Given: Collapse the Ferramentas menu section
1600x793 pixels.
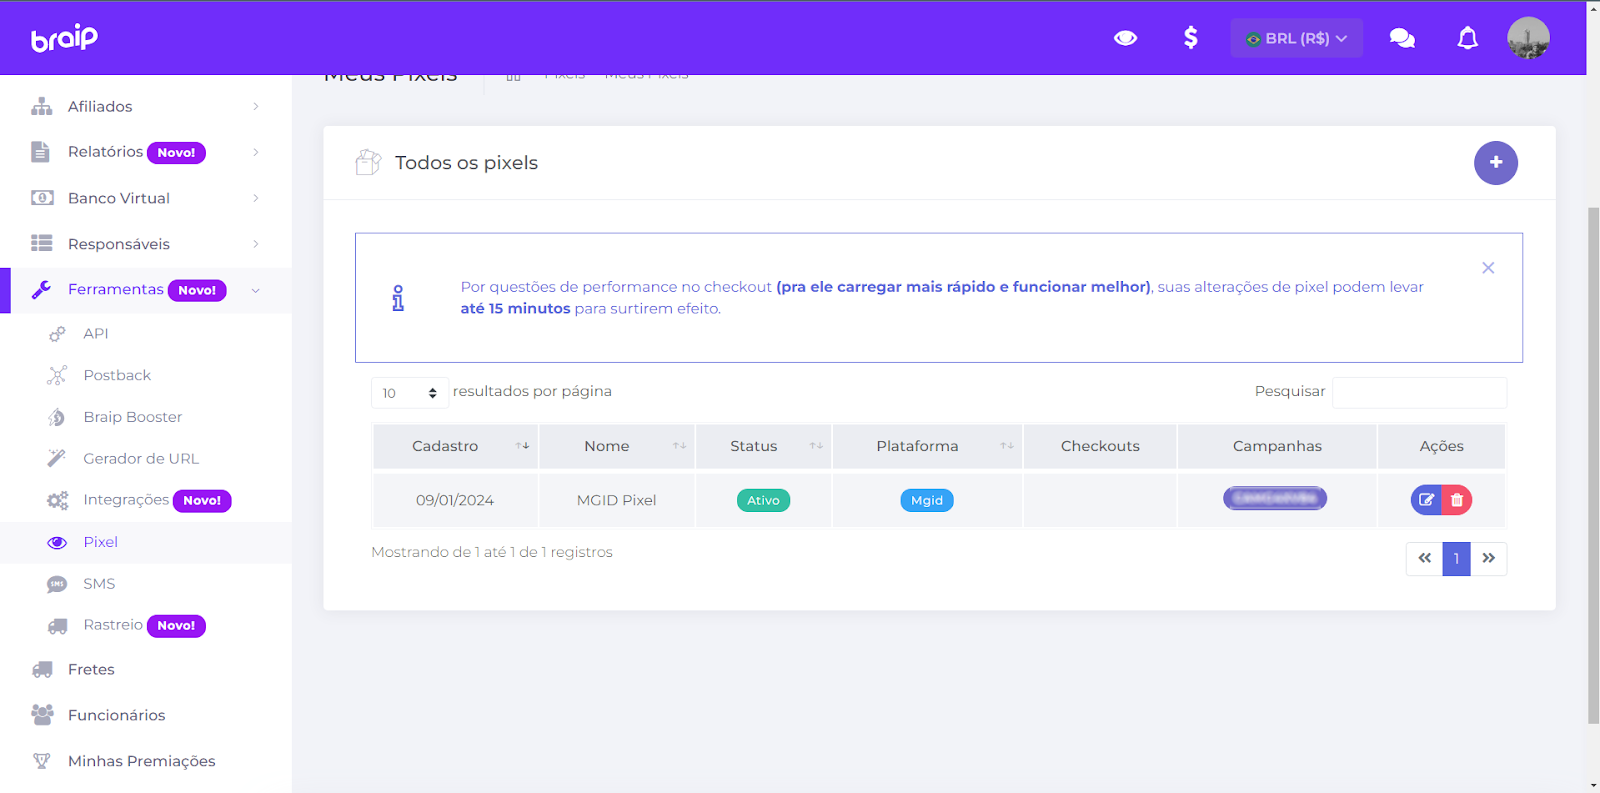Looking at the screenshot, I should pyautogui.click(x=145, y=290).
